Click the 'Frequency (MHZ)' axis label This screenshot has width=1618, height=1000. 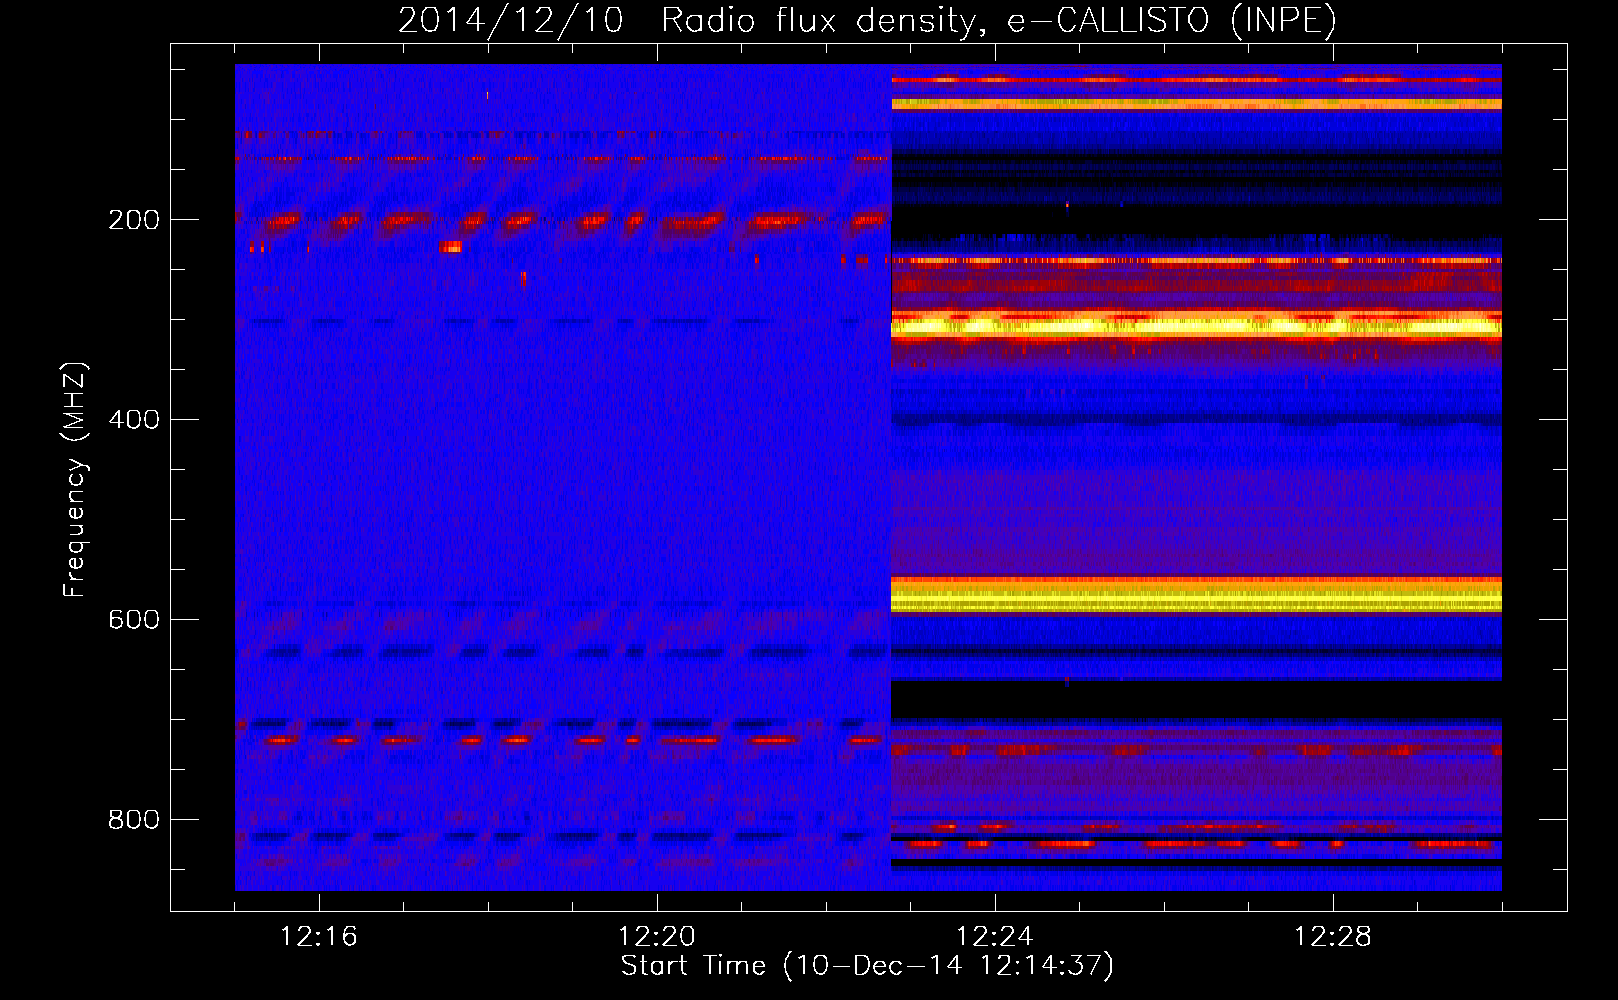75,480
